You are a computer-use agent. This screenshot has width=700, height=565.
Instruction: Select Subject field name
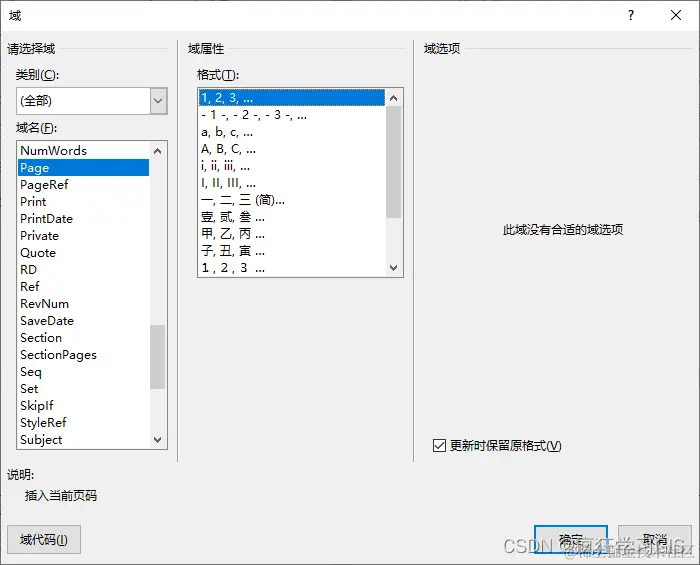point(83,440)
